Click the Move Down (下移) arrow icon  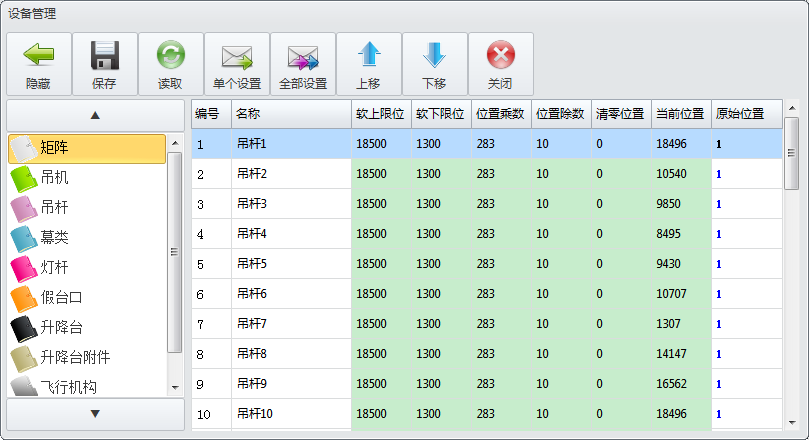(434, 55)
